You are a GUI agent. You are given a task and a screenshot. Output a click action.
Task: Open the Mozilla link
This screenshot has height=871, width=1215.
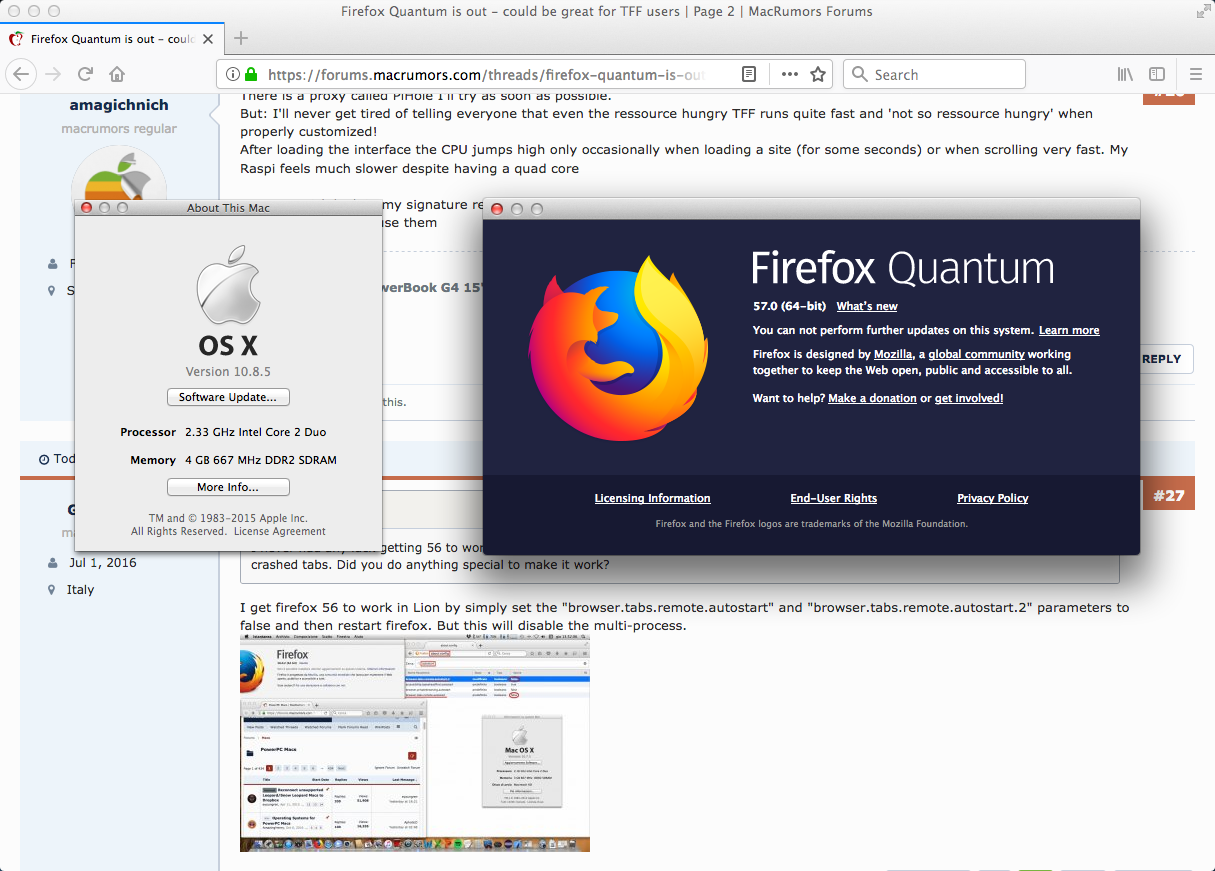tap(893, 354)
